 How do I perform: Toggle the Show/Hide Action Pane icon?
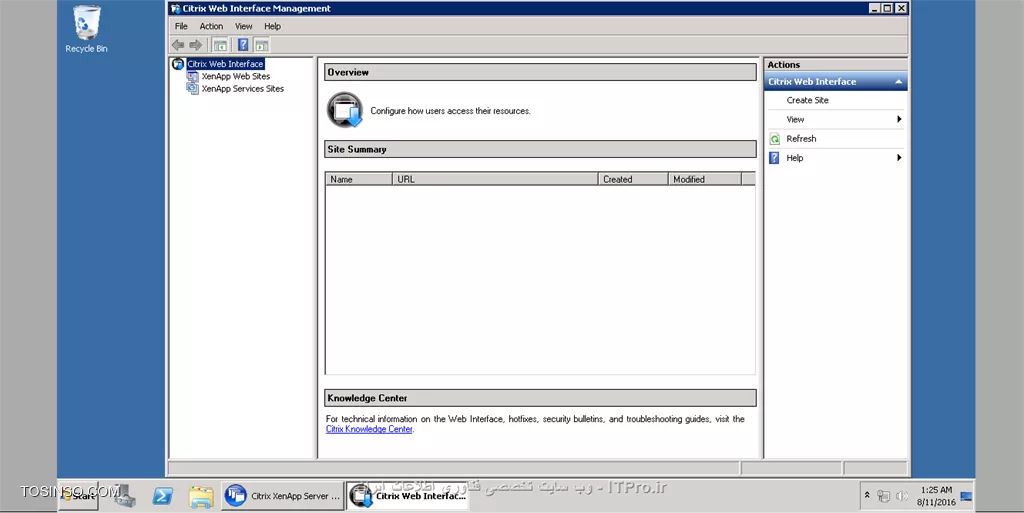pos(262,45)
